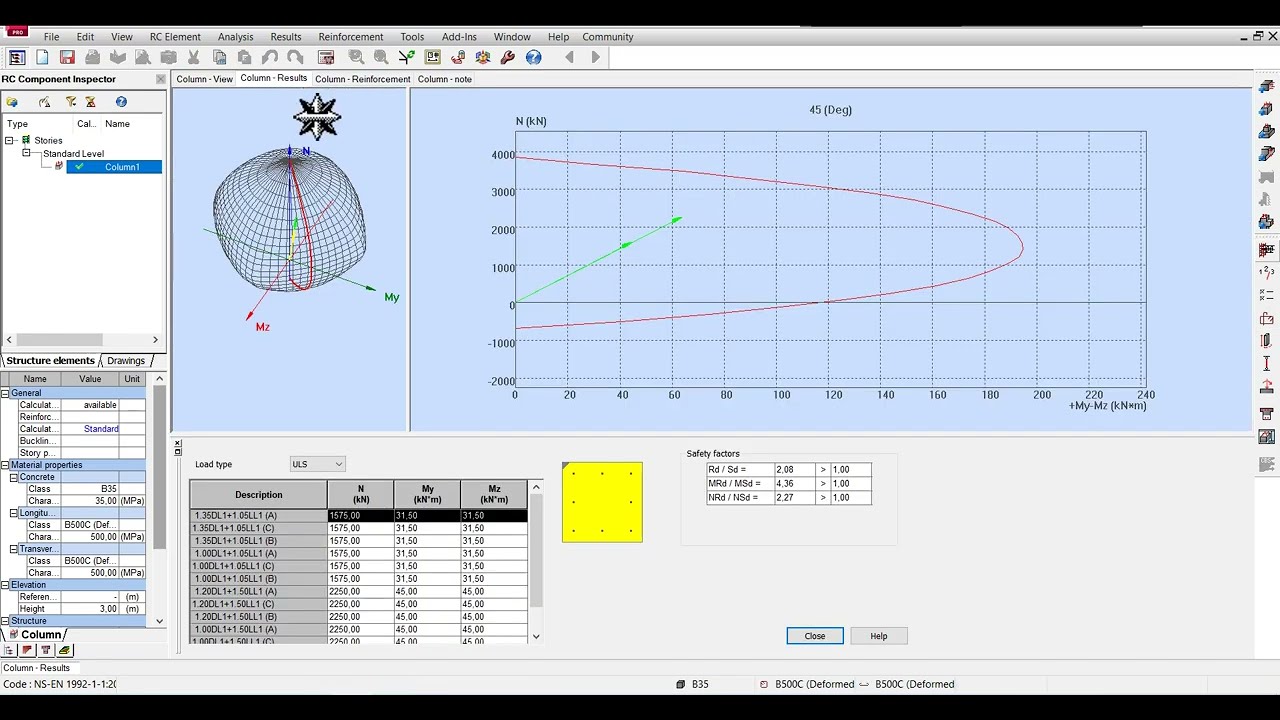Click the Cut scissors toolbar icon
The height and width of the screenshot is (720, 1280).
pos(194,58)
